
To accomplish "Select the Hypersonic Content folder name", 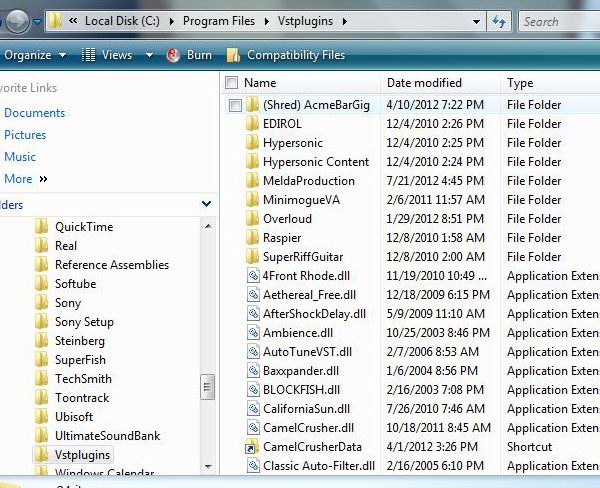I will coord(316,162).
